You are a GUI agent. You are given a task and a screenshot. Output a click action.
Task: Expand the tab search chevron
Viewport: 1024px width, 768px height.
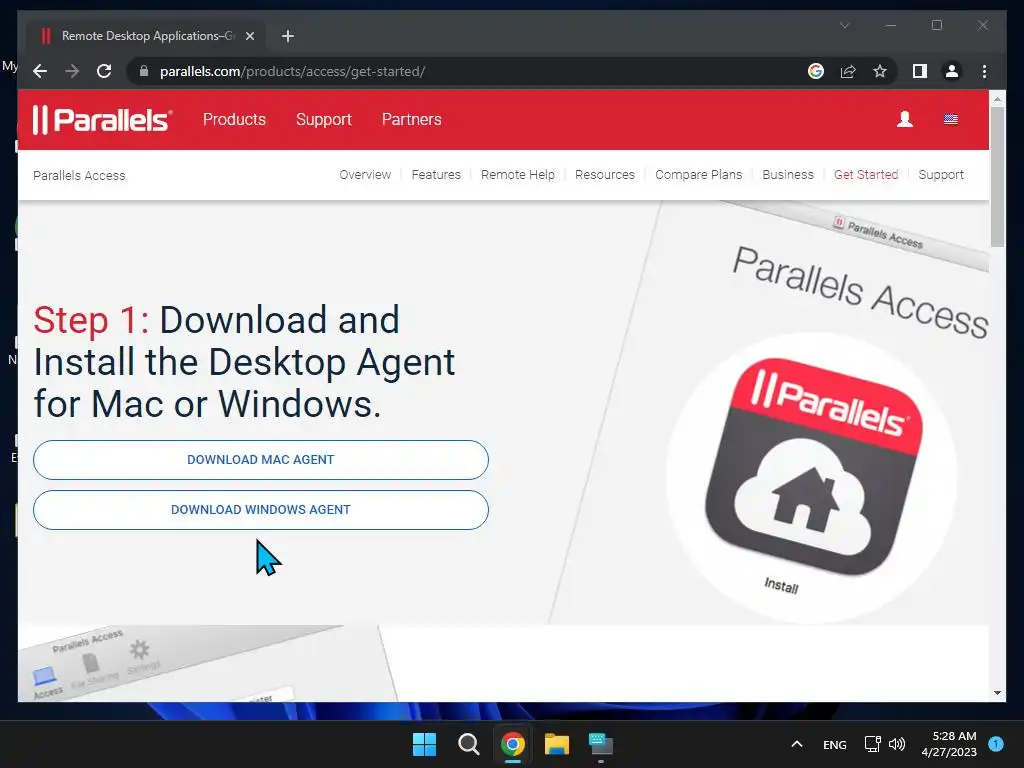[844, 25]
